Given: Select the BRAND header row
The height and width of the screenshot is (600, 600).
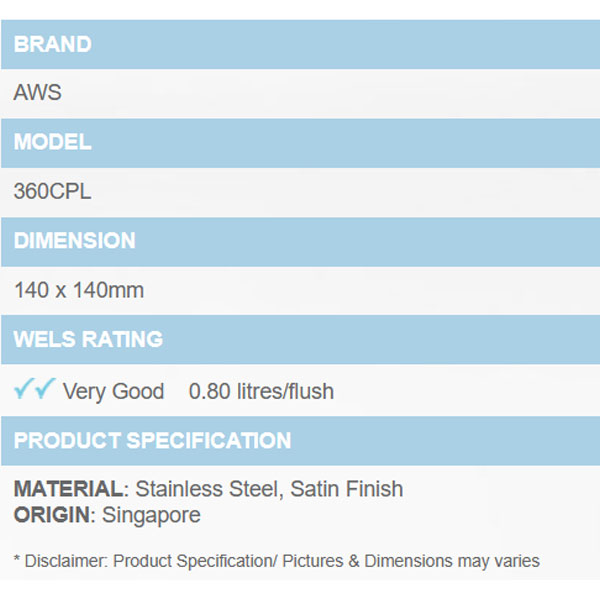Looking at the screenshot, I should tap(300, 44).
